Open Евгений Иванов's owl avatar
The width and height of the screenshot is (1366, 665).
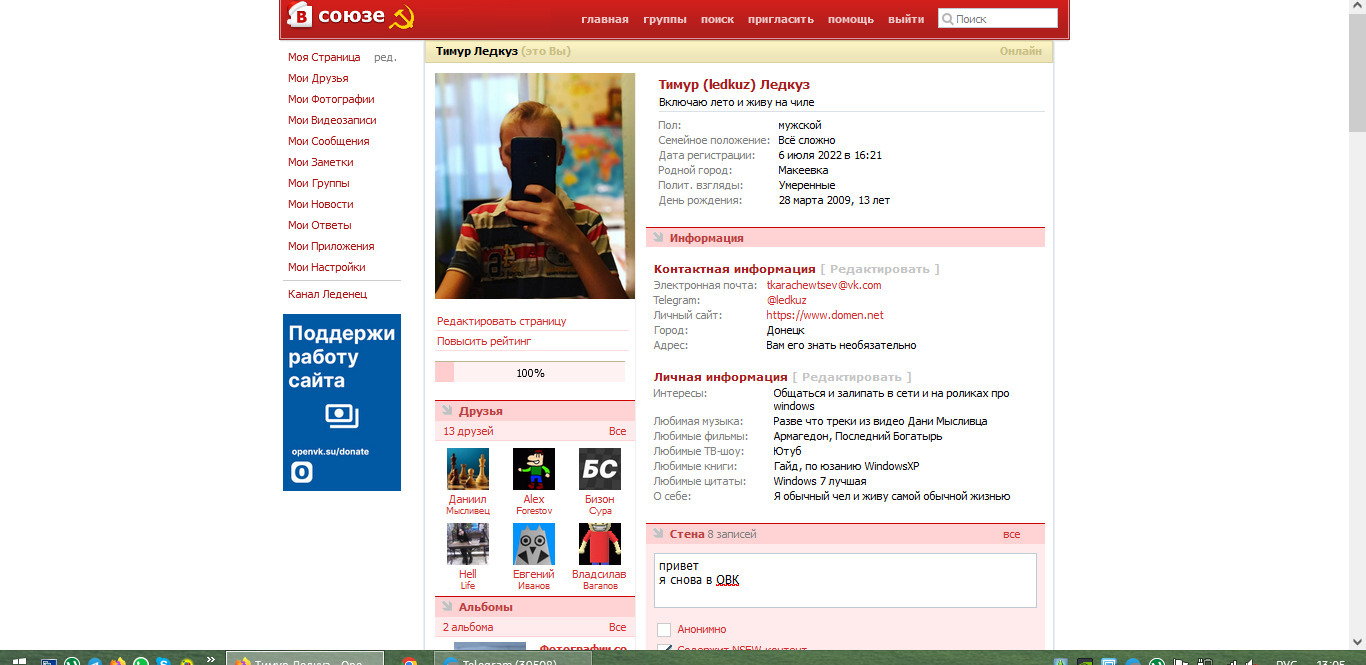point(534,544)
